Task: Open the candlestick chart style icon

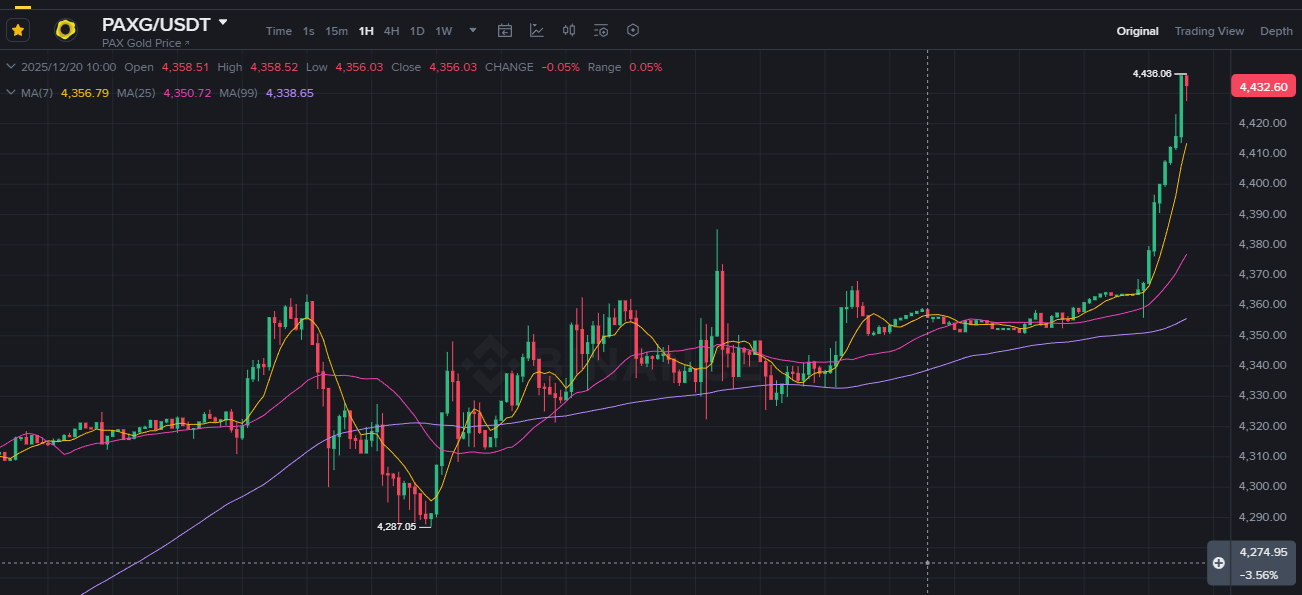Action: click(x=569, y=31)
